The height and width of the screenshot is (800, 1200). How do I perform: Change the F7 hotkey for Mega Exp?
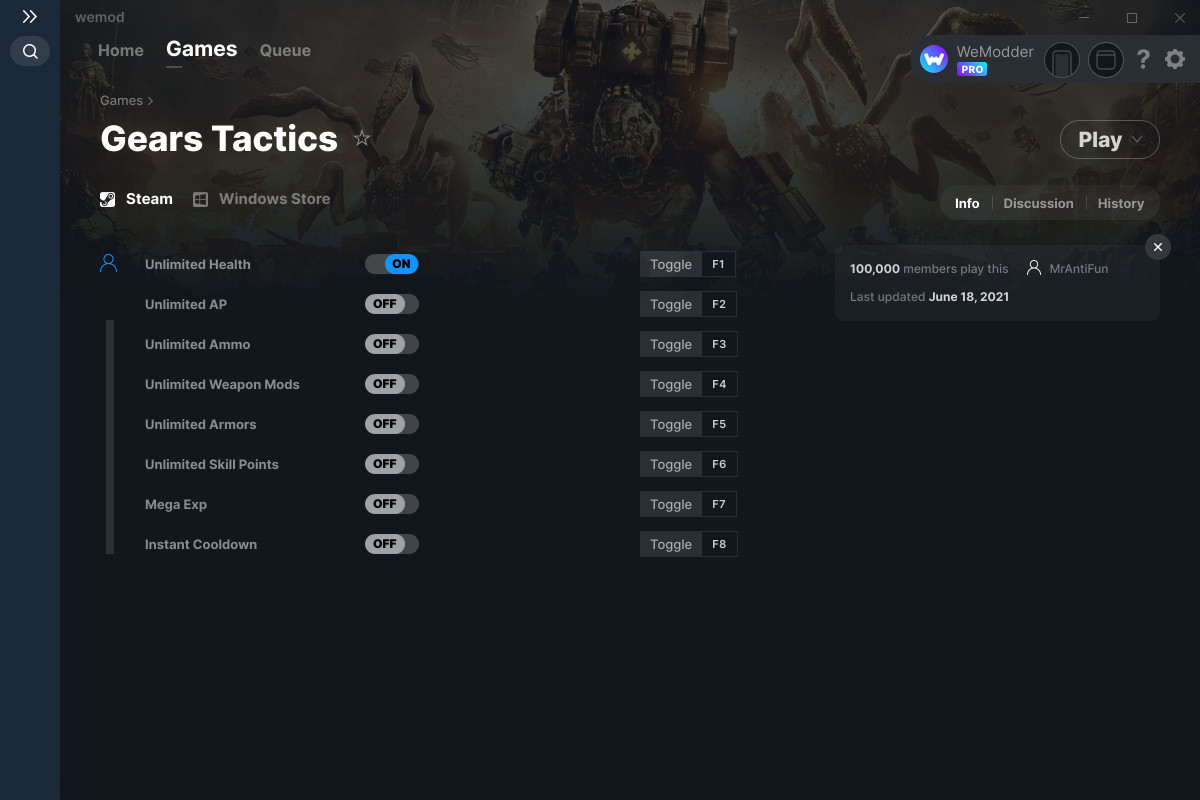coord(719,504)
